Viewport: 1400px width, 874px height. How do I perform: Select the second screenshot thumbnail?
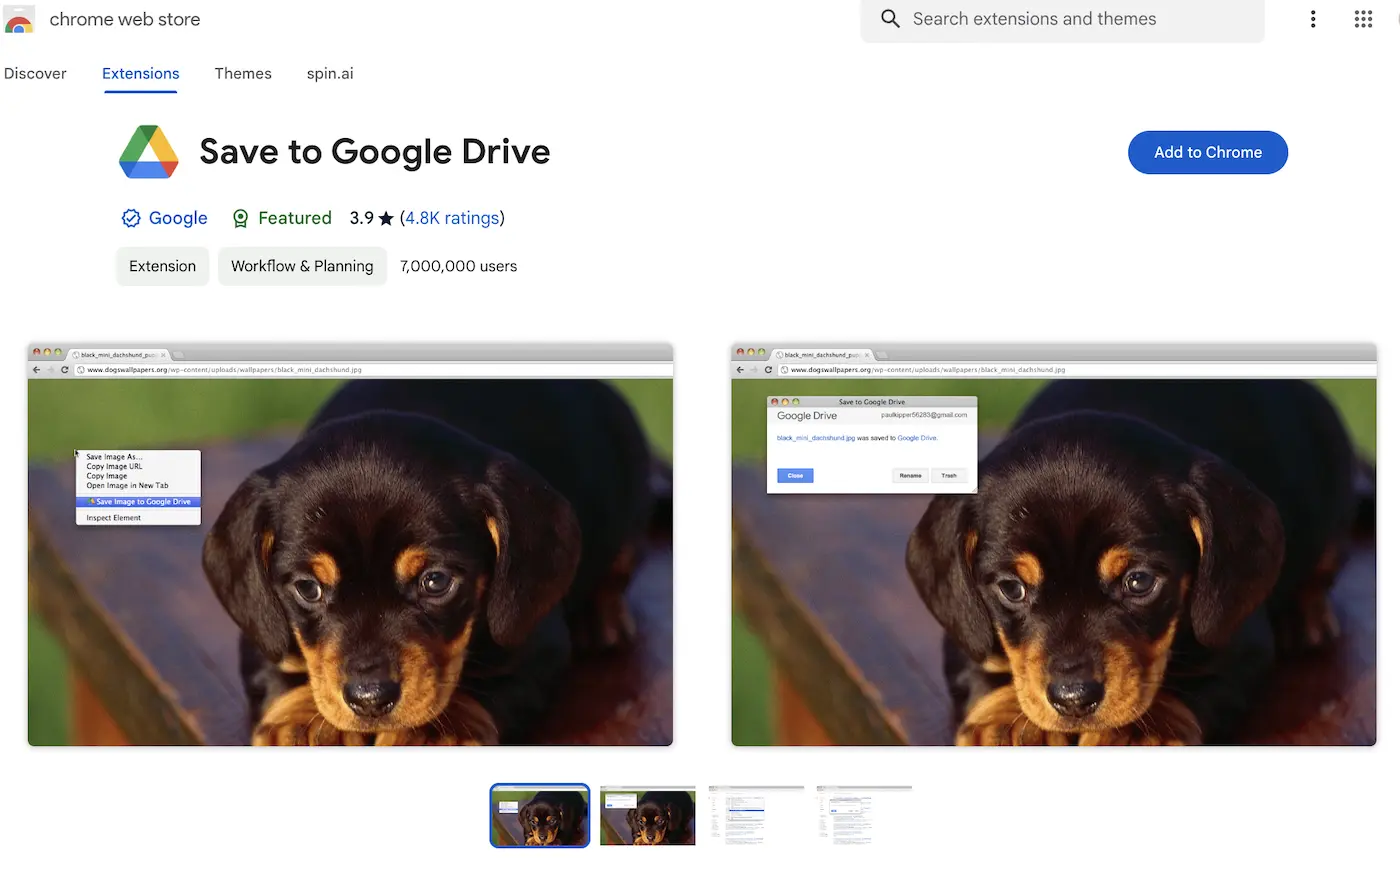click(647, 815)
